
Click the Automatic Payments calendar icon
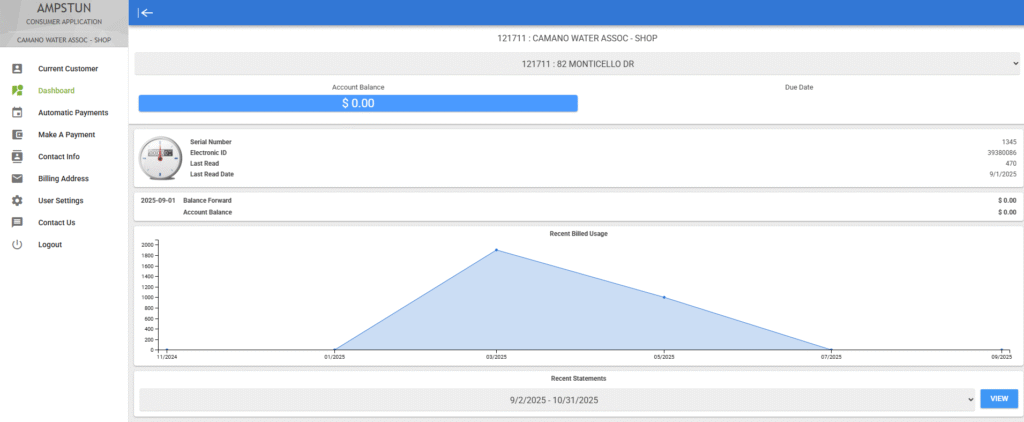point(17,113)
